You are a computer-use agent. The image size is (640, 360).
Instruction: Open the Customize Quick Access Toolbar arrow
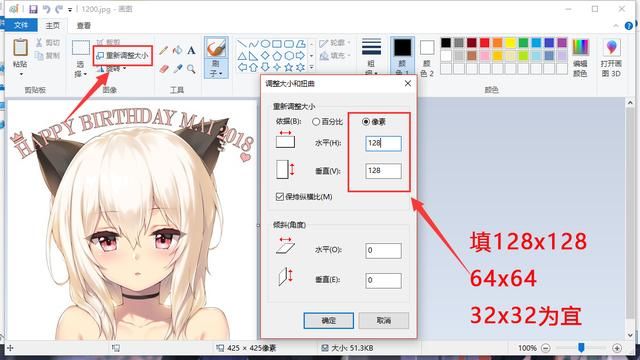click(70, 9)
